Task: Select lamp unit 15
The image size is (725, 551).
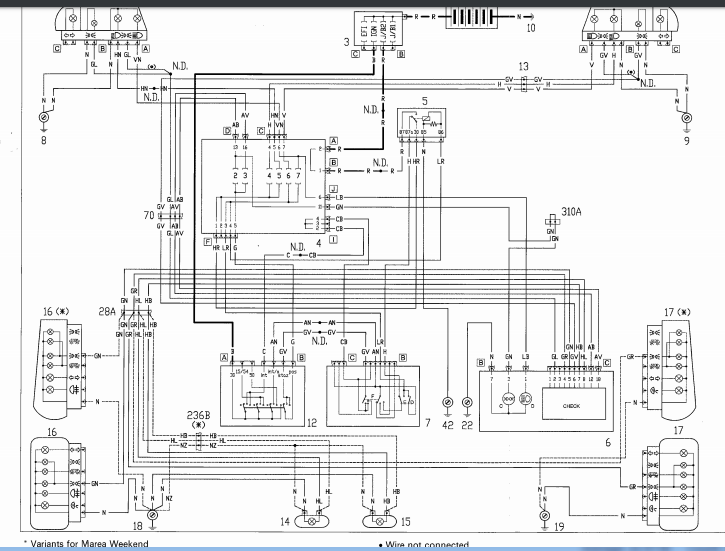Action: 378,521
